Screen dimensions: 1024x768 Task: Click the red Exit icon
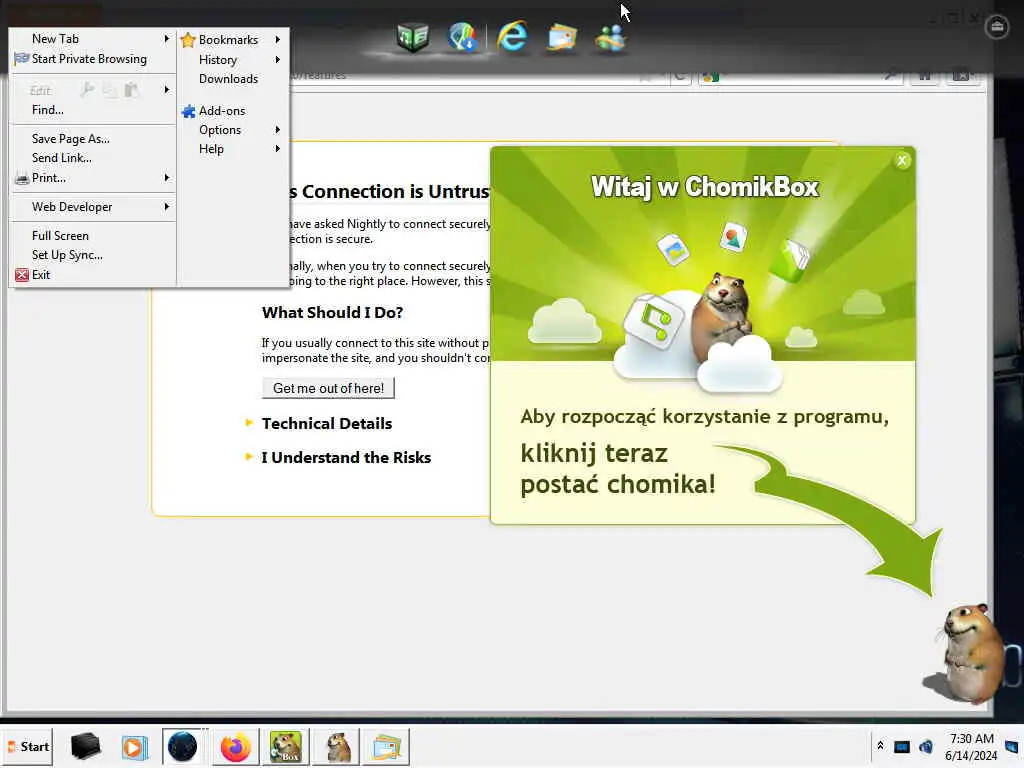pyautogui.click(x=22, y=275)
